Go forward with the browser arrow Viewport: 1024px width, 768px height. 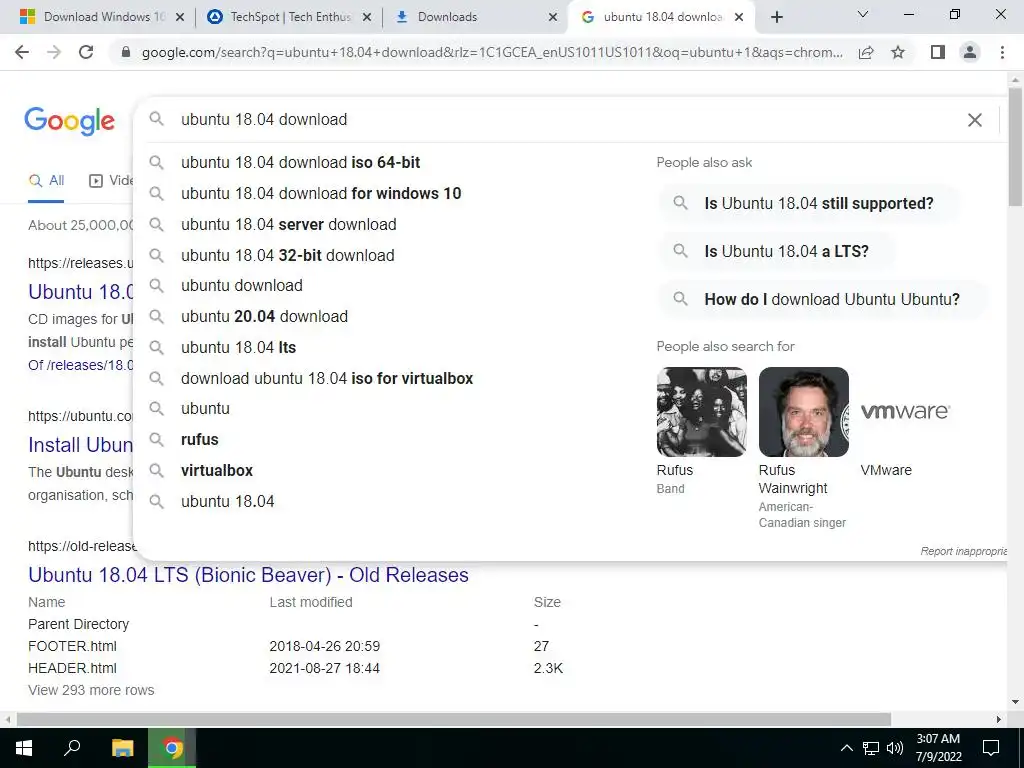(54, 52)
